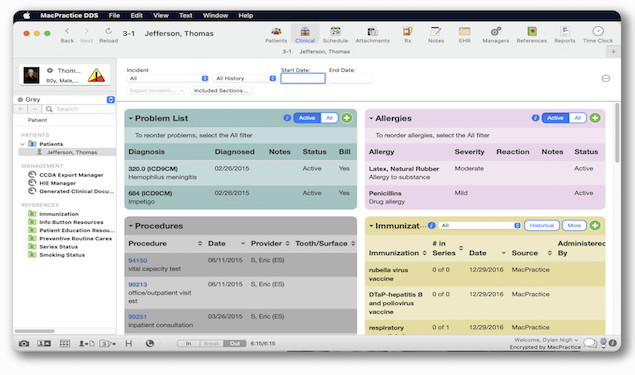Open Allergies info button
Image resolution: width=635 pixels, height=375 pixels.
click(535, 118)
